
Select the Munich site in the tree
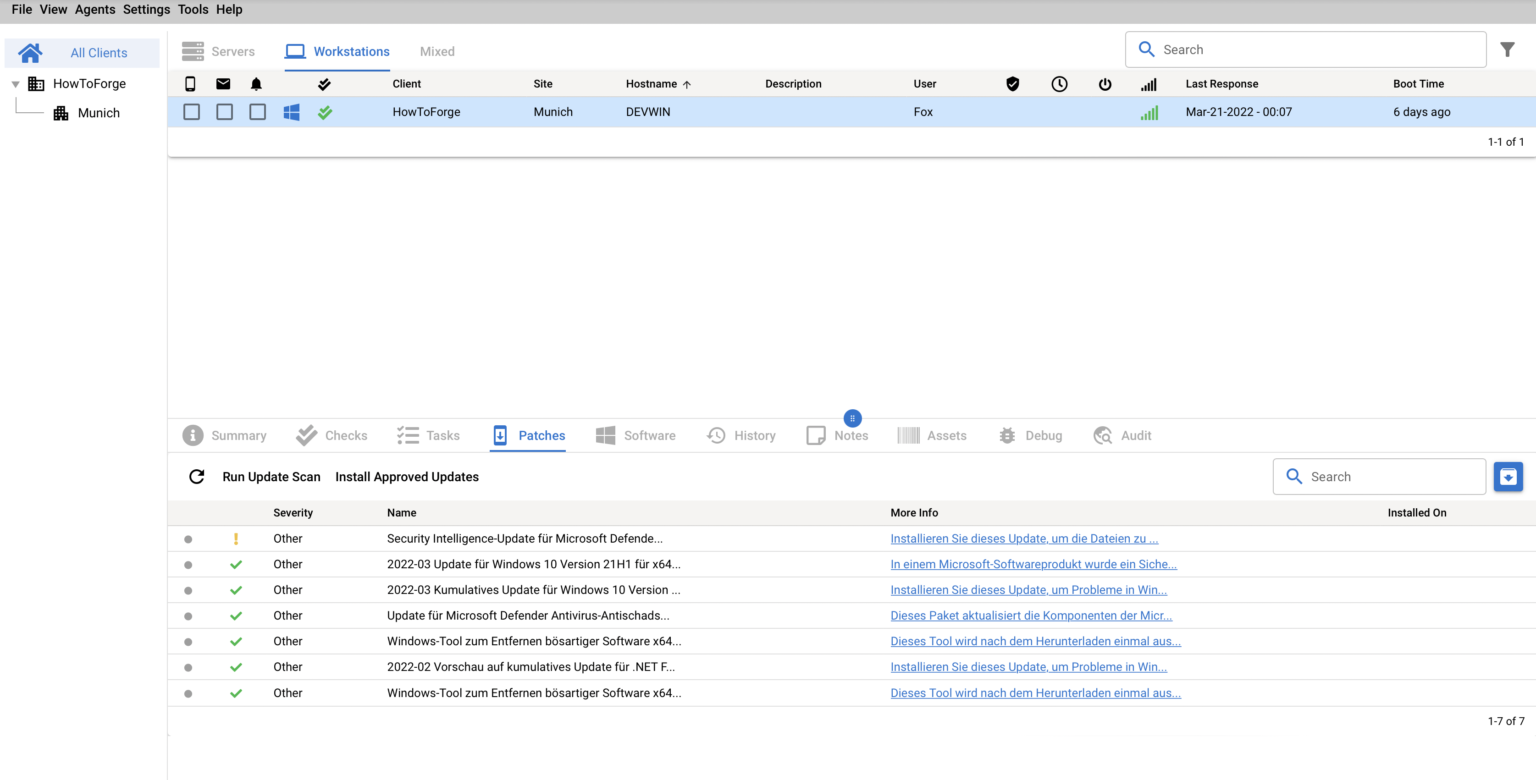pos(98,113)
